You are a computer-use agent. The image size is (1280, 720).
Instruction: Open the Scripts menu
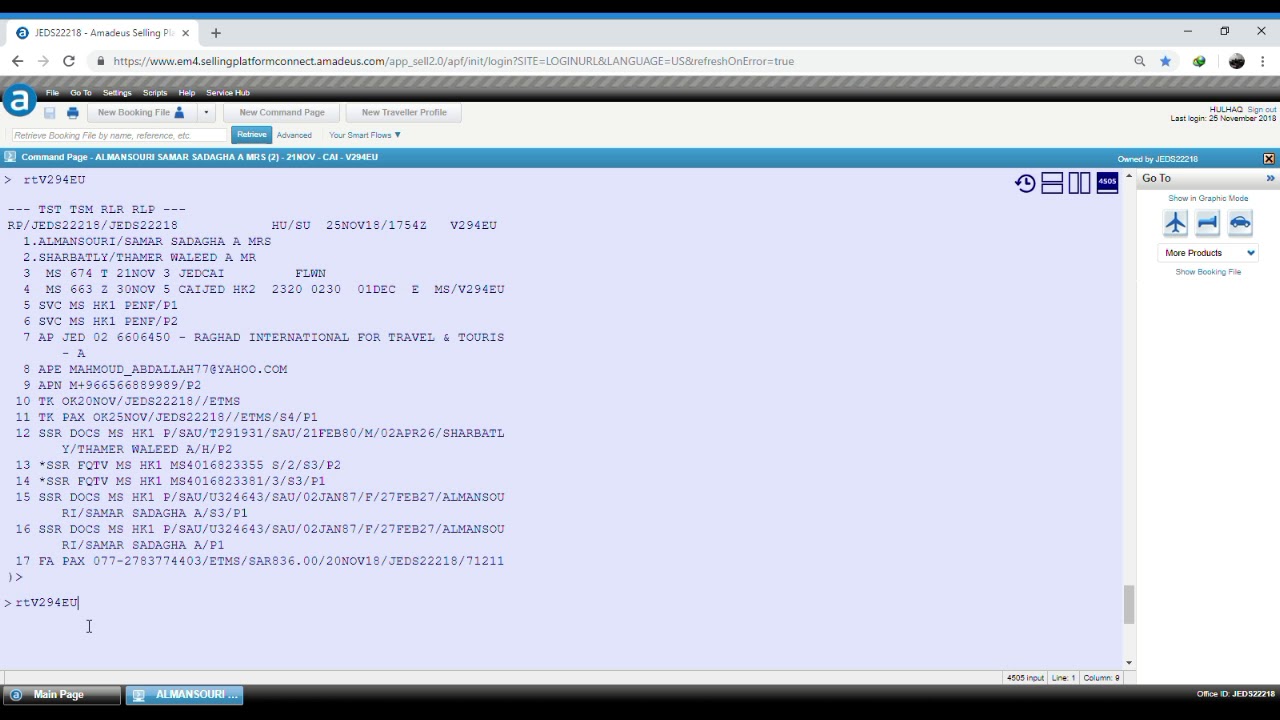[155, 93]
